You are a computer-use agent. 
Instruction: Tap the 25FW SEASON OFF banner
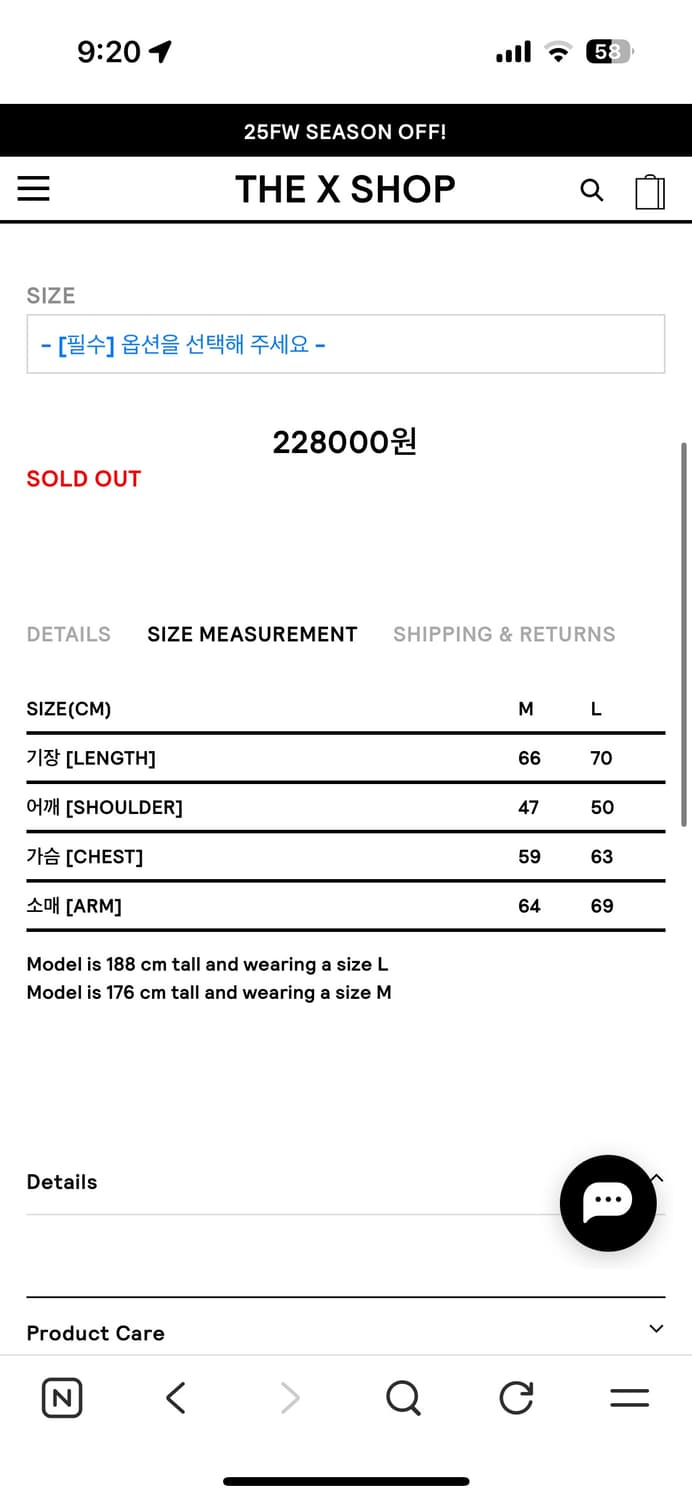(x=346, y=131)
